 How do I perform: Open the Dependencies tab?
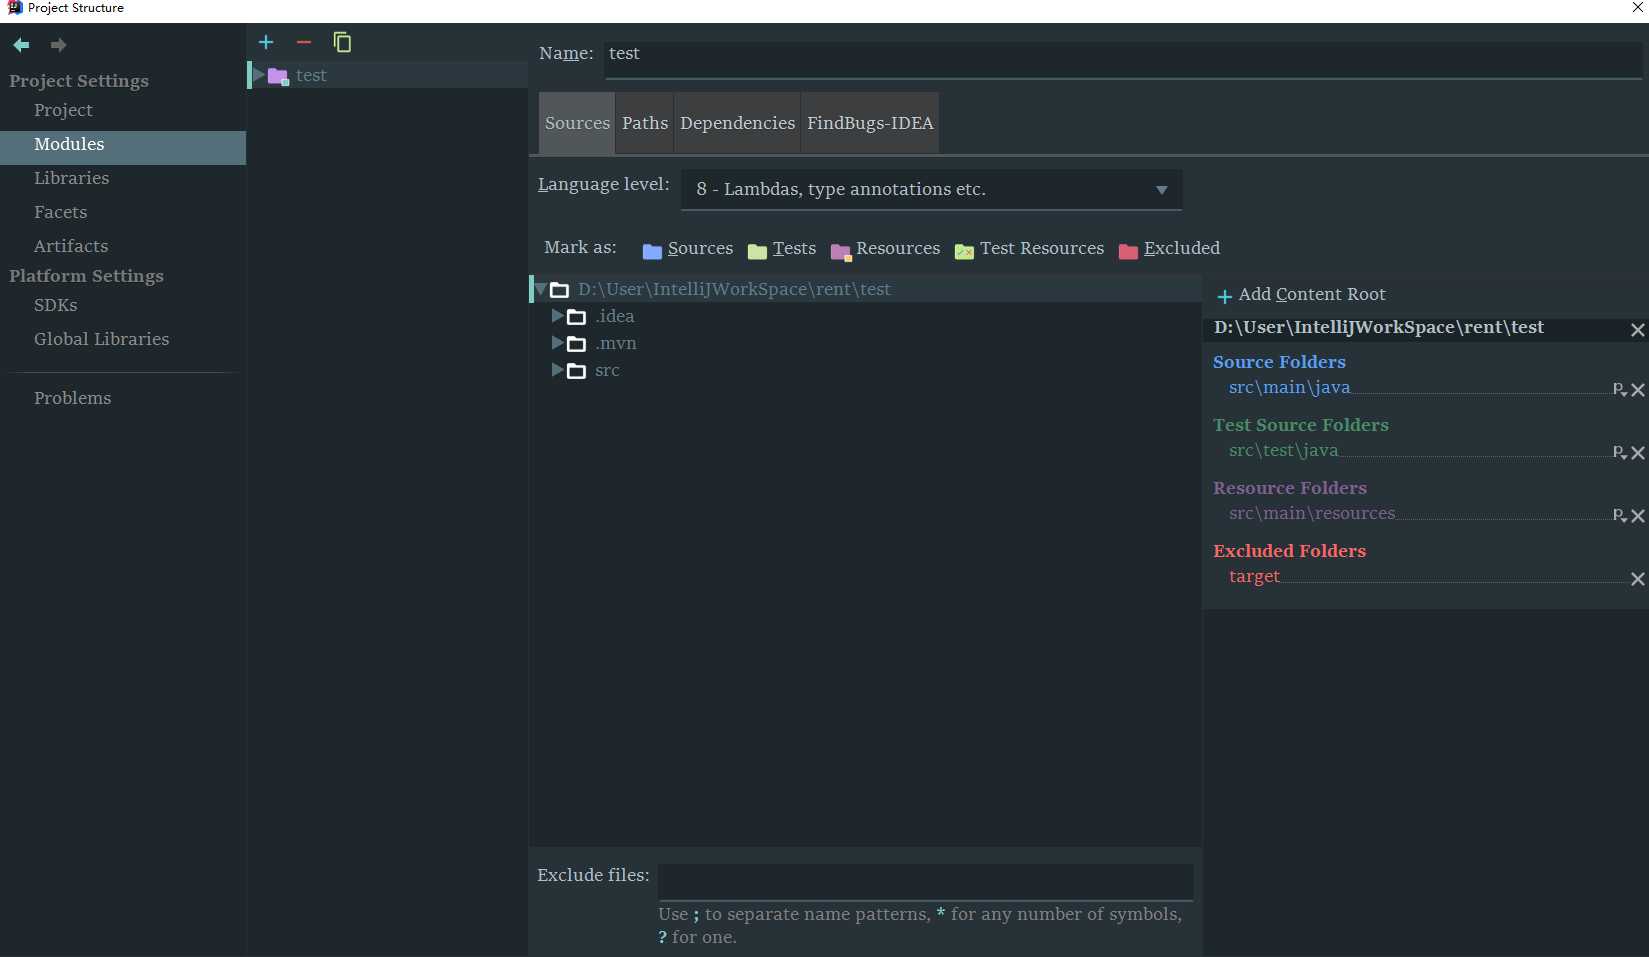click(738, 123)
